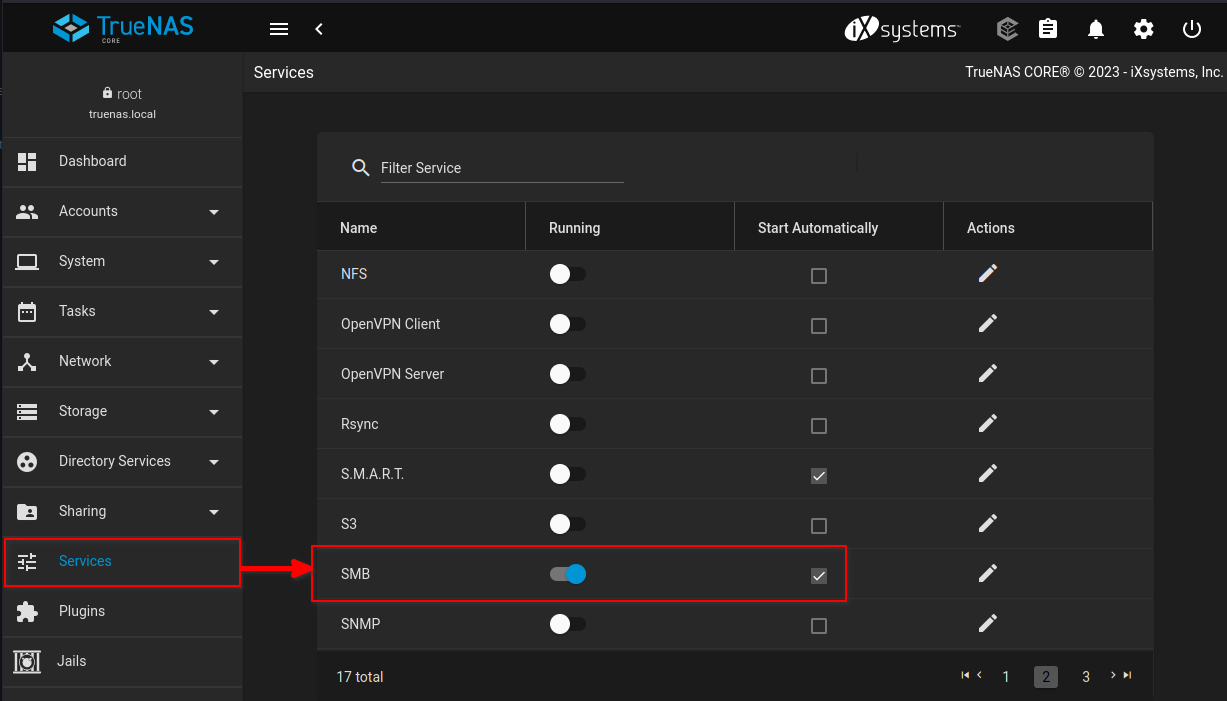This screenshot has width=1227, height=701.
Task: Open the Plugins section in the sidebar
Action: point(81,611)
